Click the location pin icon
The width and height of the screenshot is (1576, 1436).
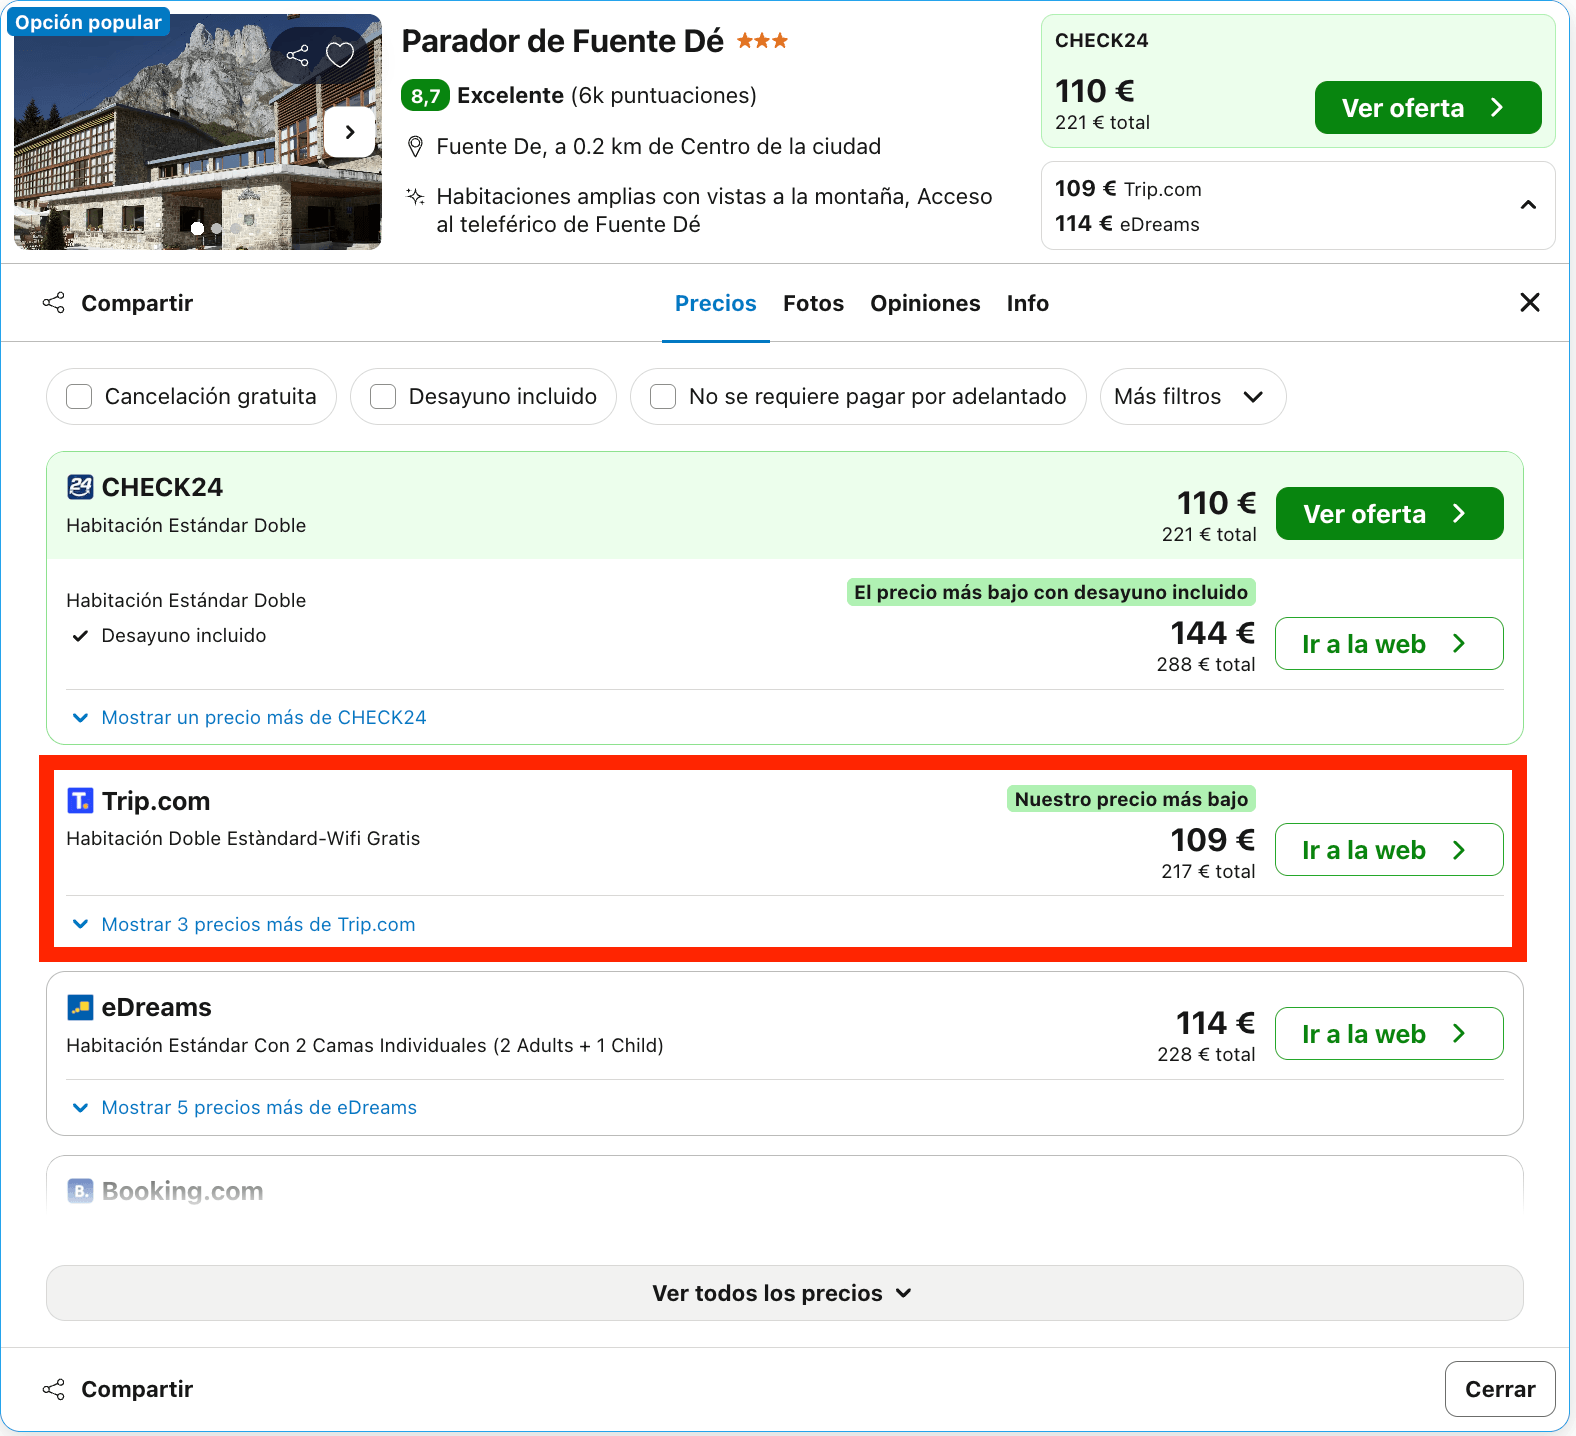tap(416, 147)
